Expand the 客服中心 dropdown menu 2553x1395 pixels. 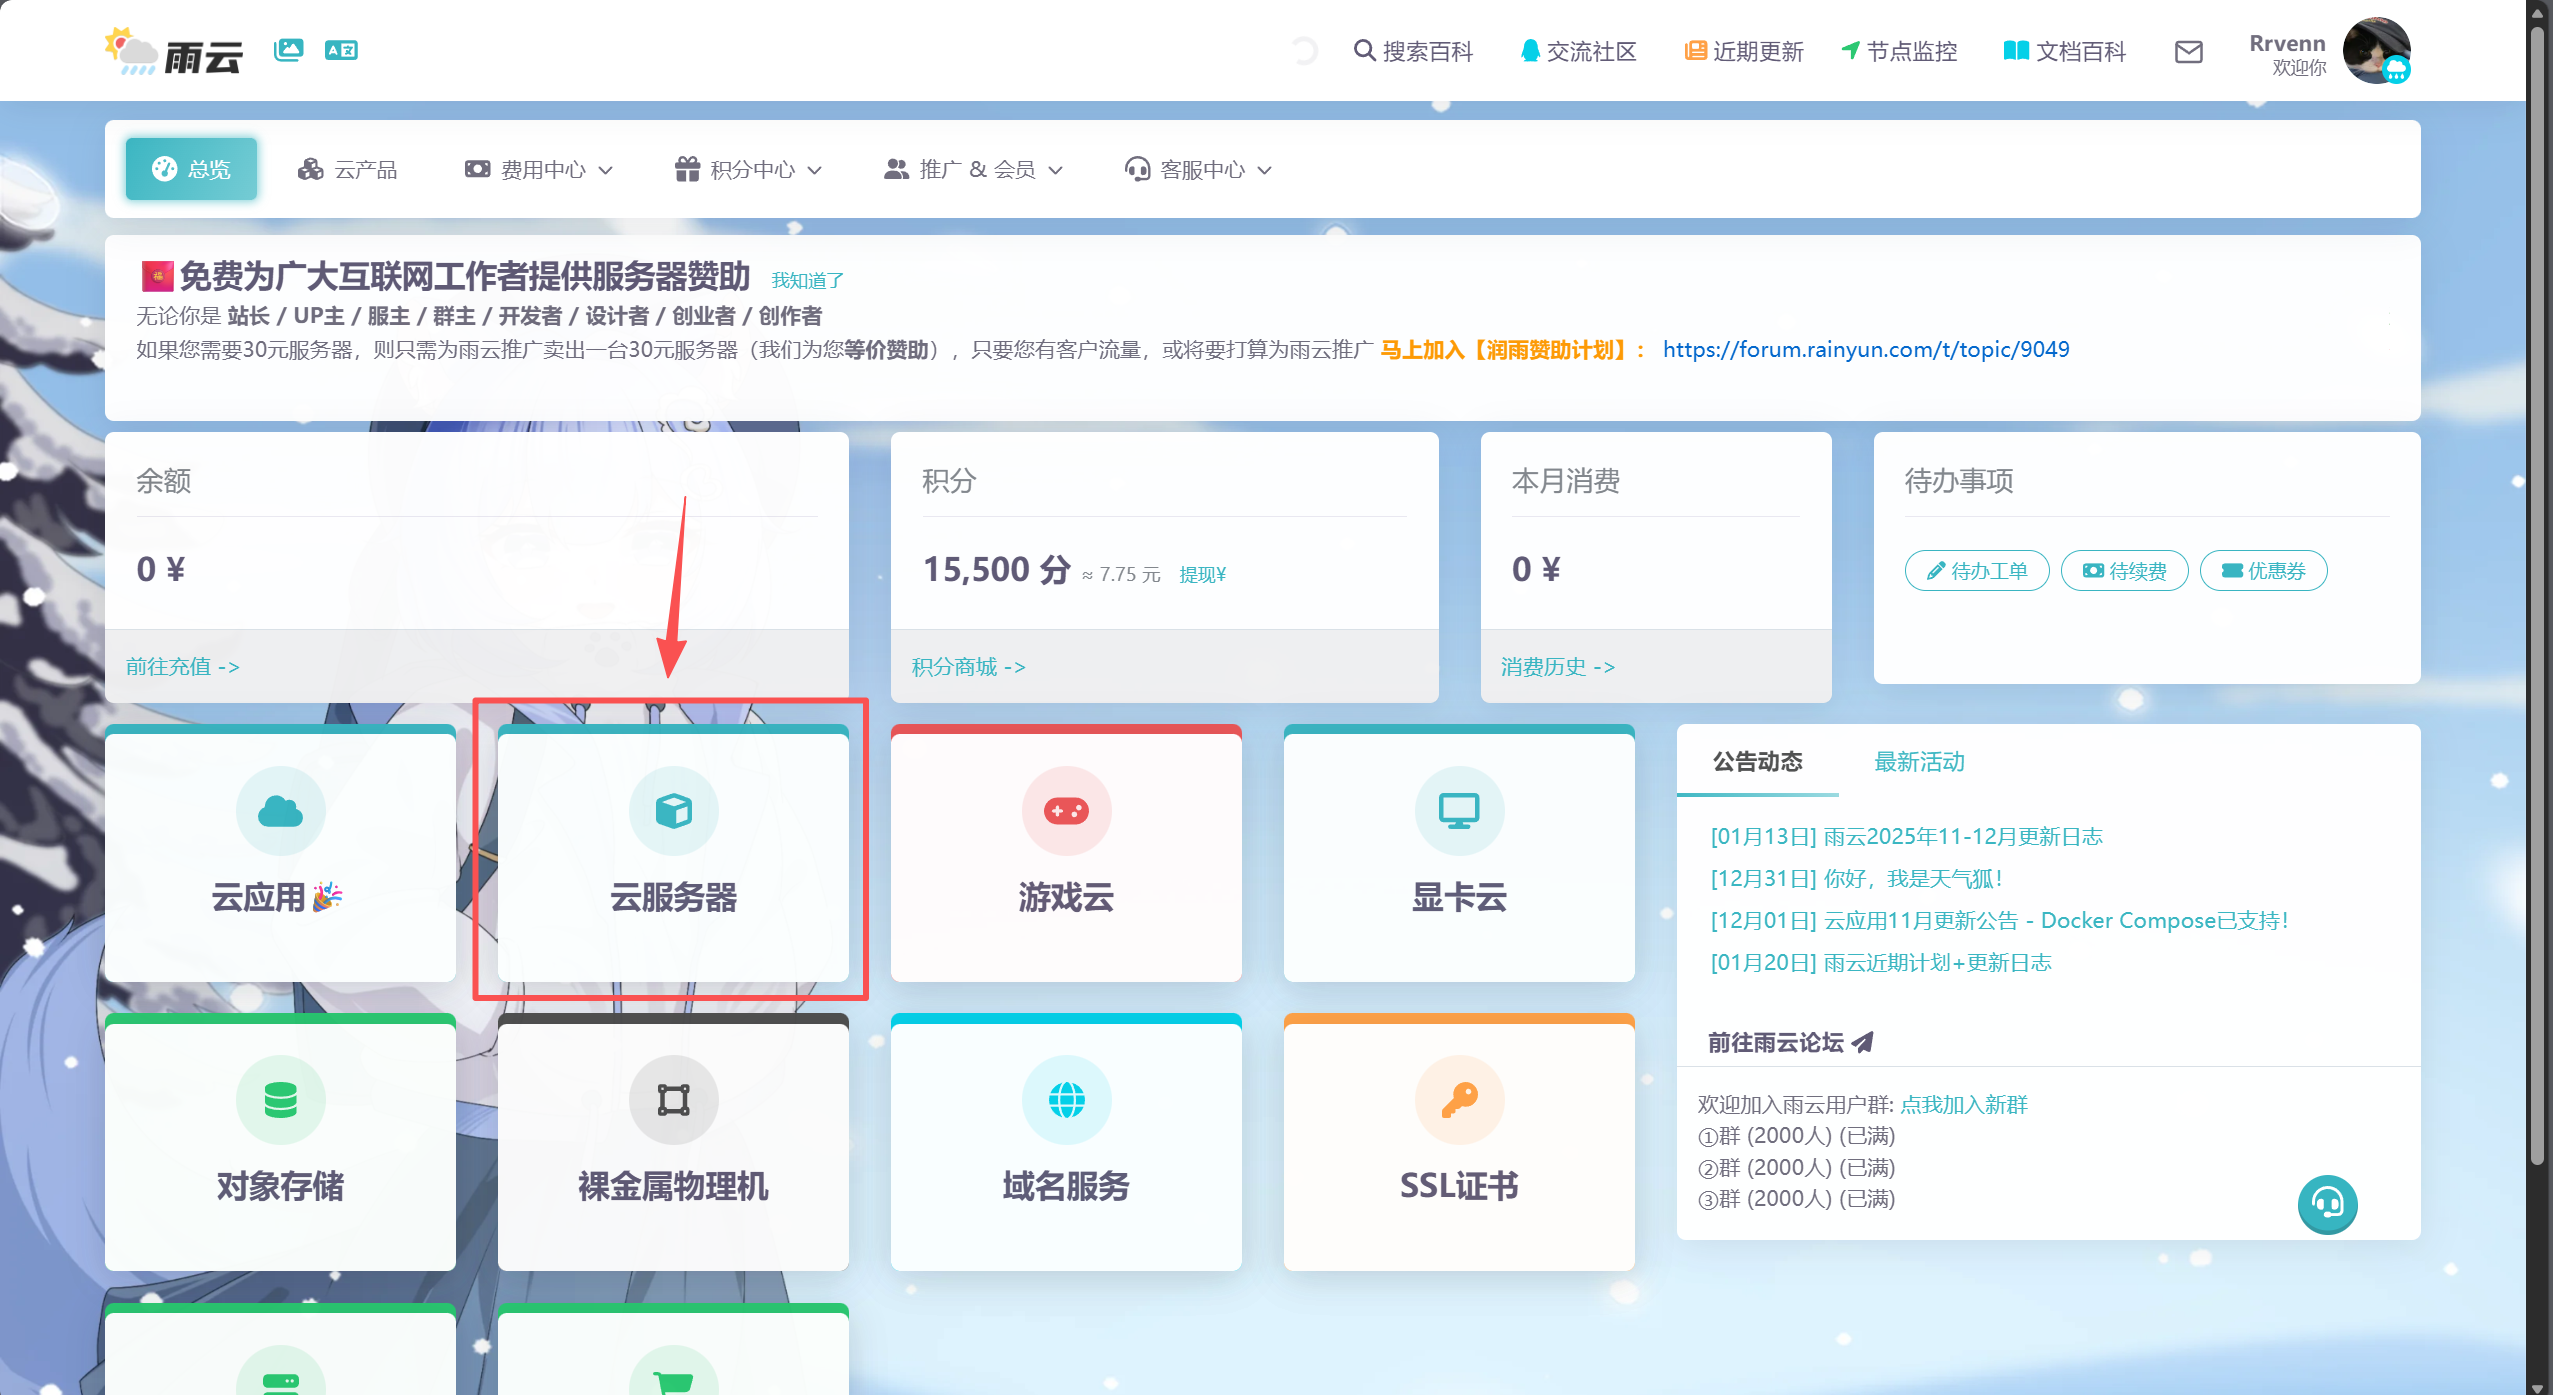click(1198, 169)
